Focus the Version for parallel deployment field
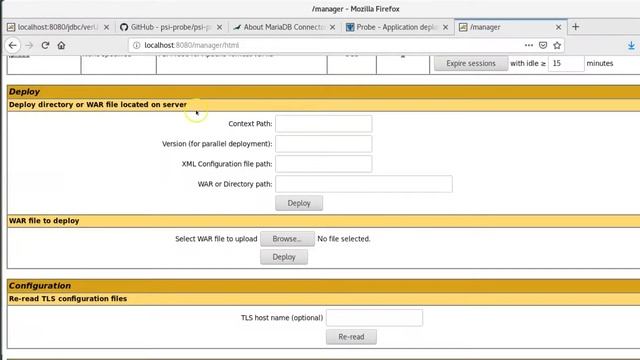Image resolution: width=640 pixels, height=360 pixels. coord(324,144)
